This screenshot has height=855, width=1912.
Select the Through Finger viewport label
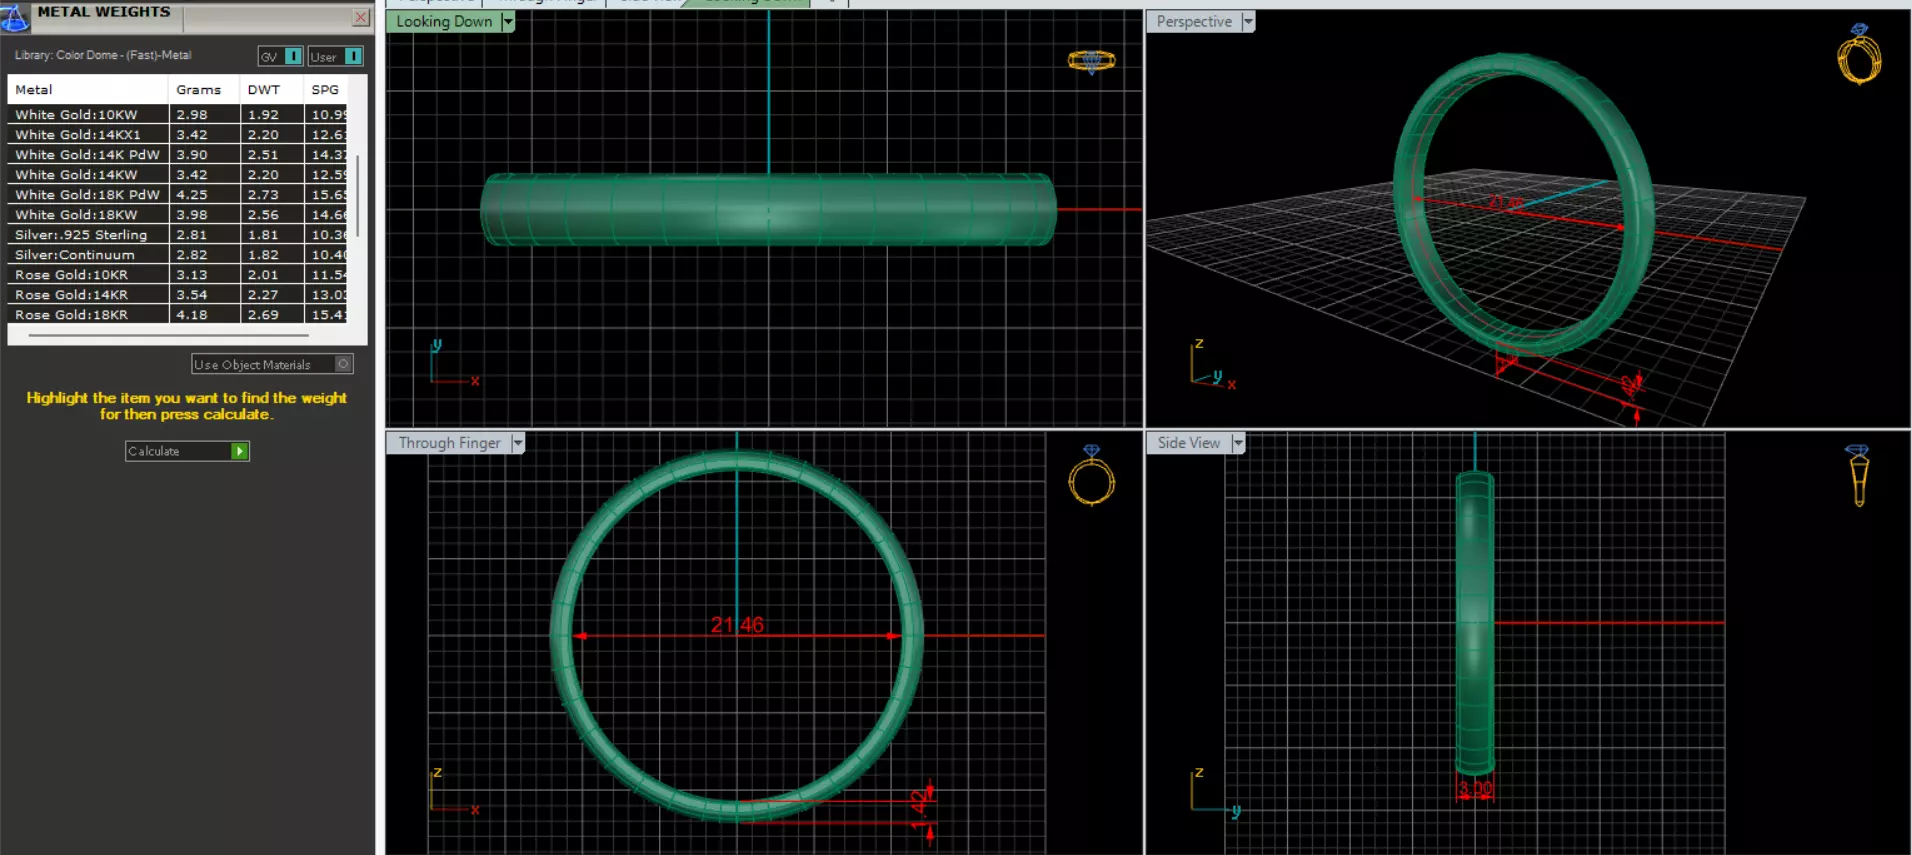tap(449, 443)
